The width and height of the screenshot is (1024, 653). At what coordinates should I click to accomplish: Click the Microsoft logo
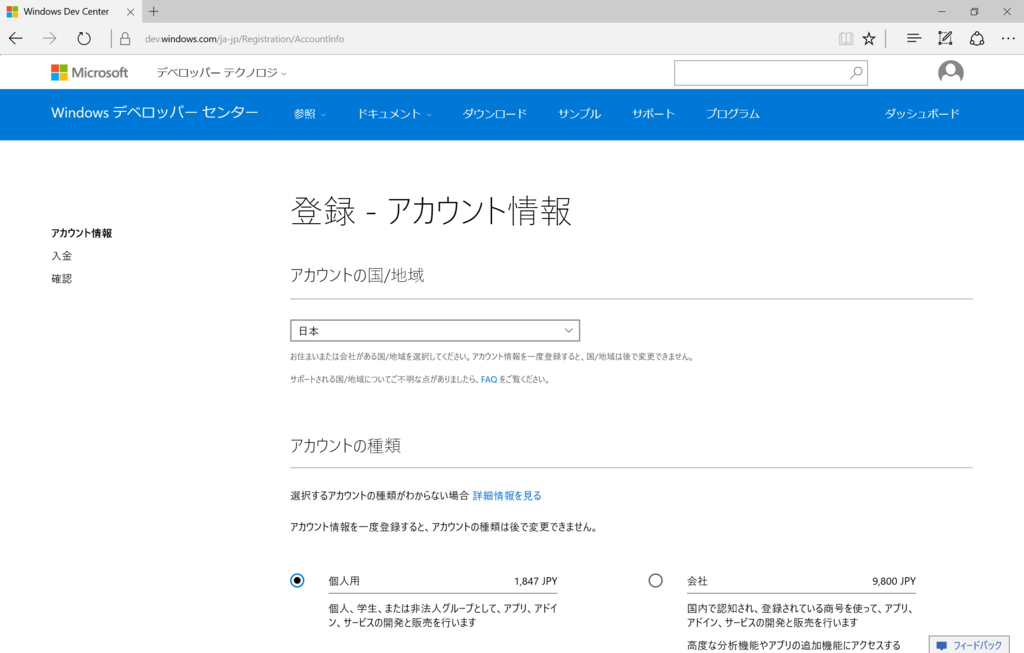pos(89,72)
